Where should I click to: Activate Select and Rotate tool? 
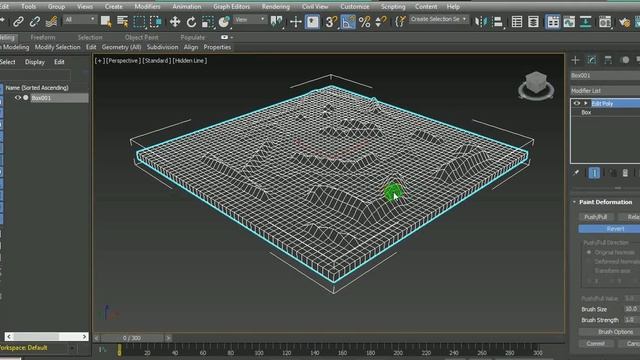191,22
